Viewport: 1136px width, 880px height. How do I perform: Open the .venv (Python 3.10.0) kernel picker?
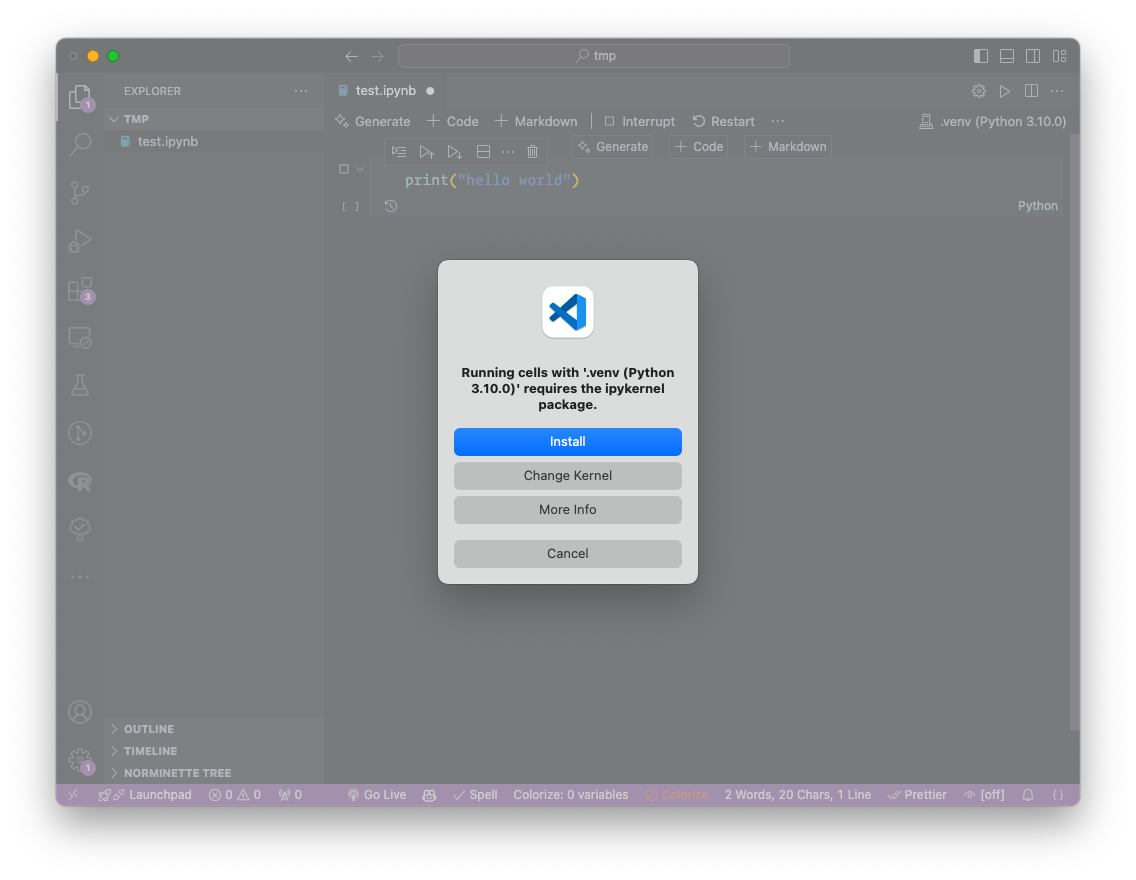click(993, 121)
